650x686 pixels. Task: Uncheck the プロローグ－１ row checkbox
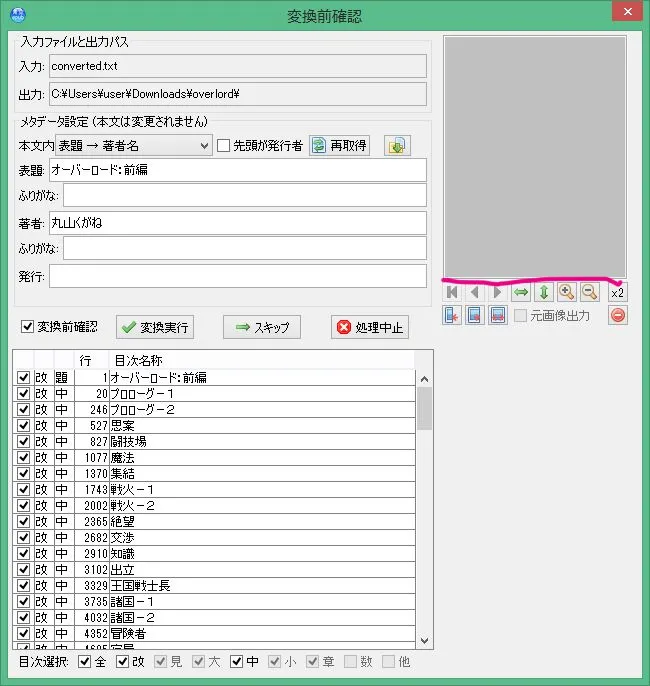tap(23, 393)
